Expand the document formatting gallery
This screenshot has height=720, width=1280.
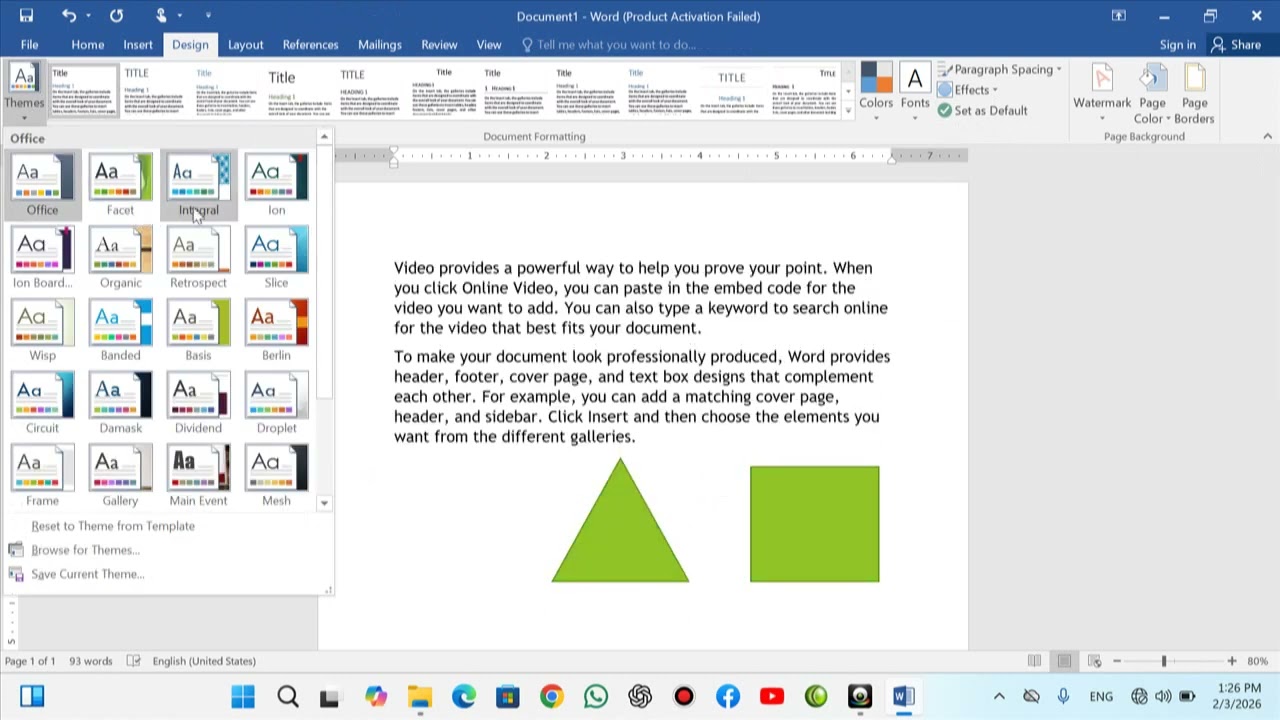click(848, 112)
